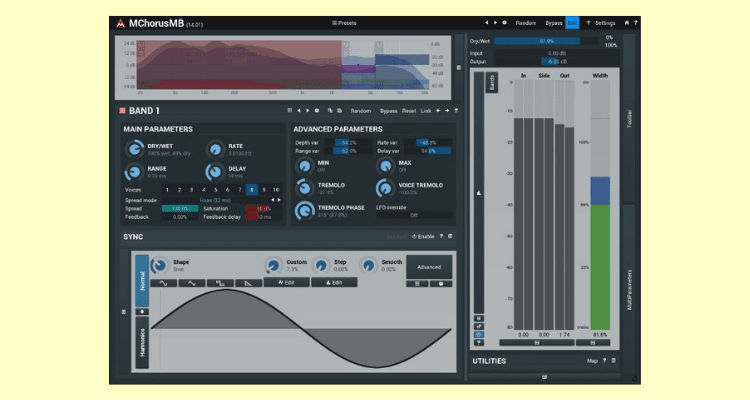Open LFO override Off dropdown
750x400 pixels.
(414, 215)
